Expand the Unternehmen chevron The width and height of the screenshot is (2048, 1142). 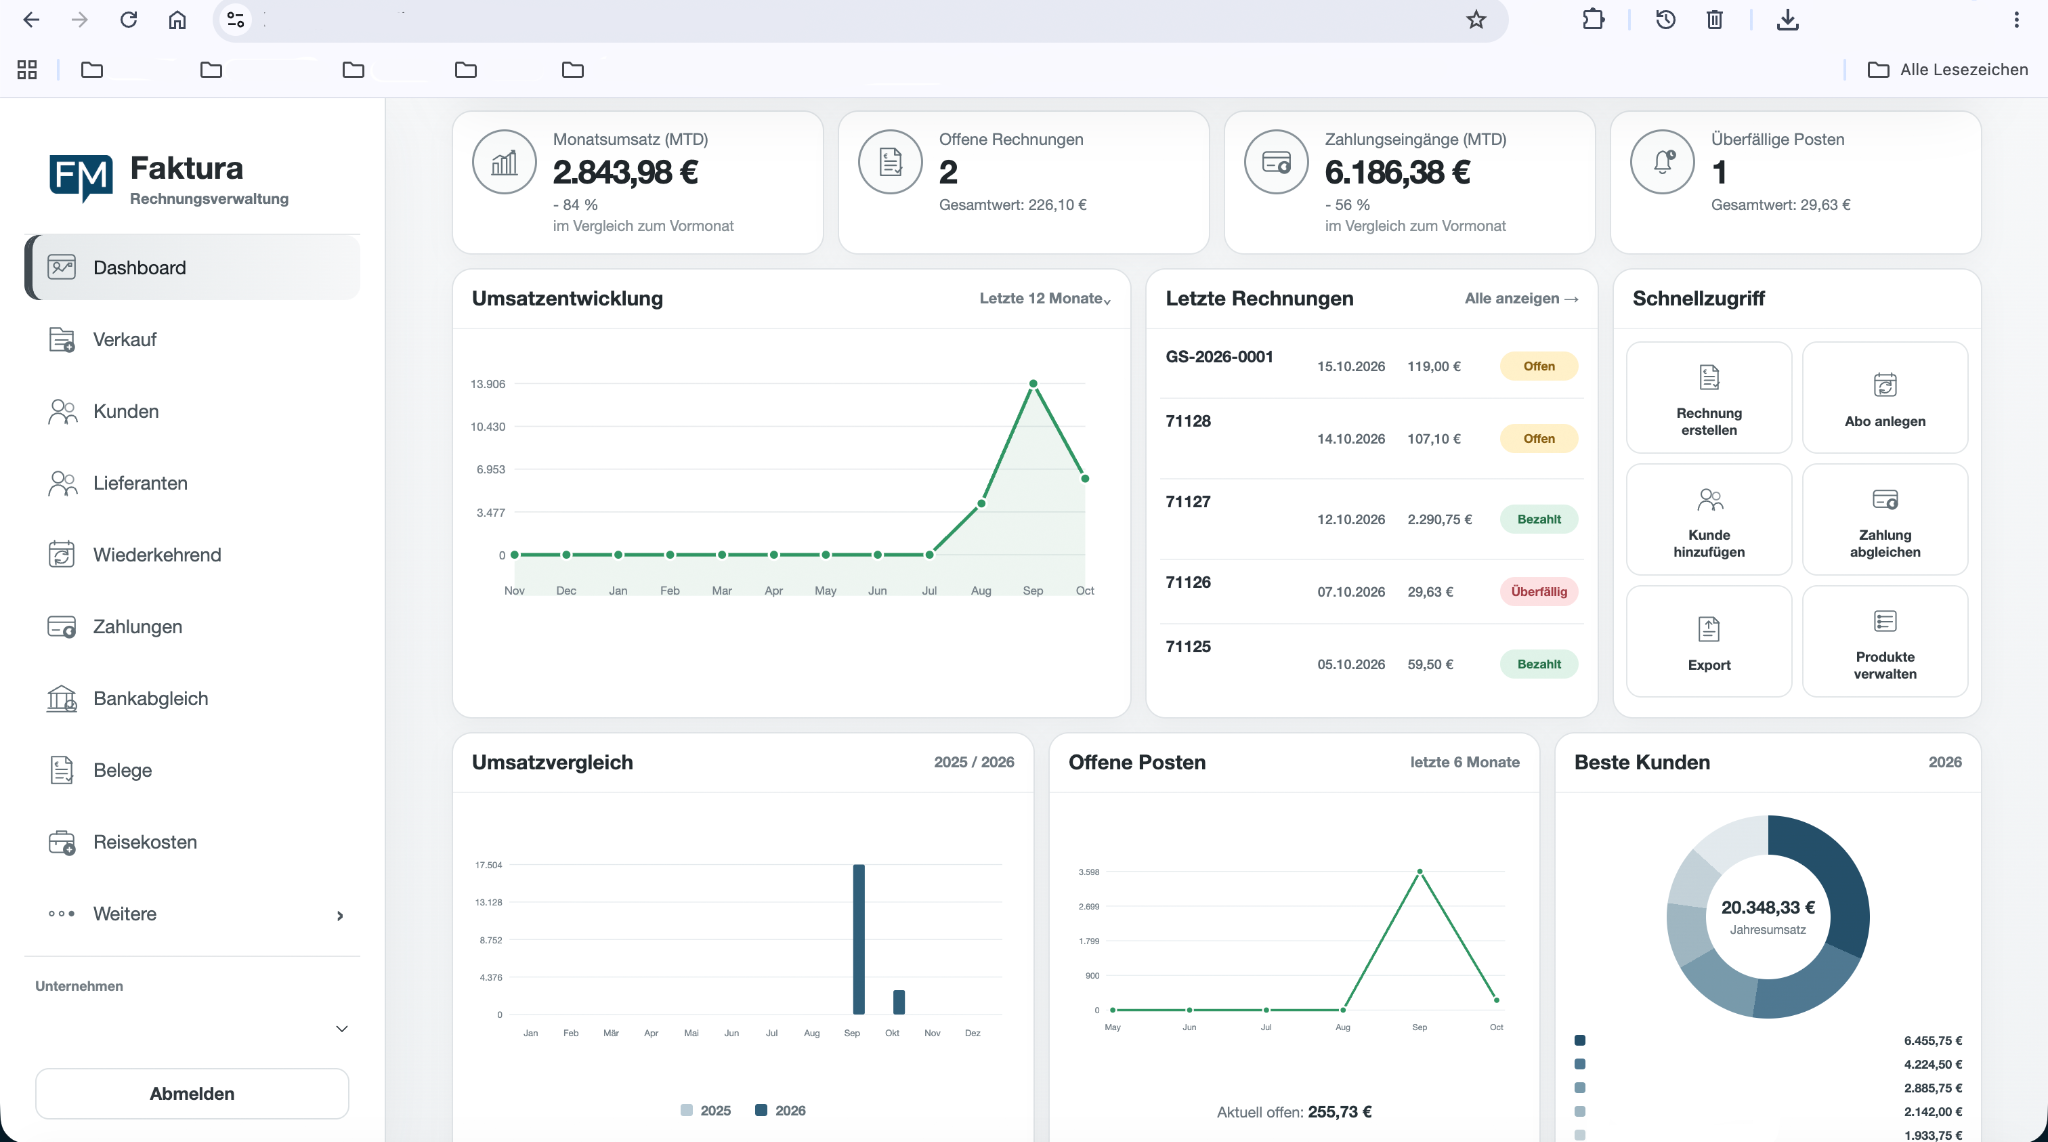pyautogui.click(x=342, y=1029)
